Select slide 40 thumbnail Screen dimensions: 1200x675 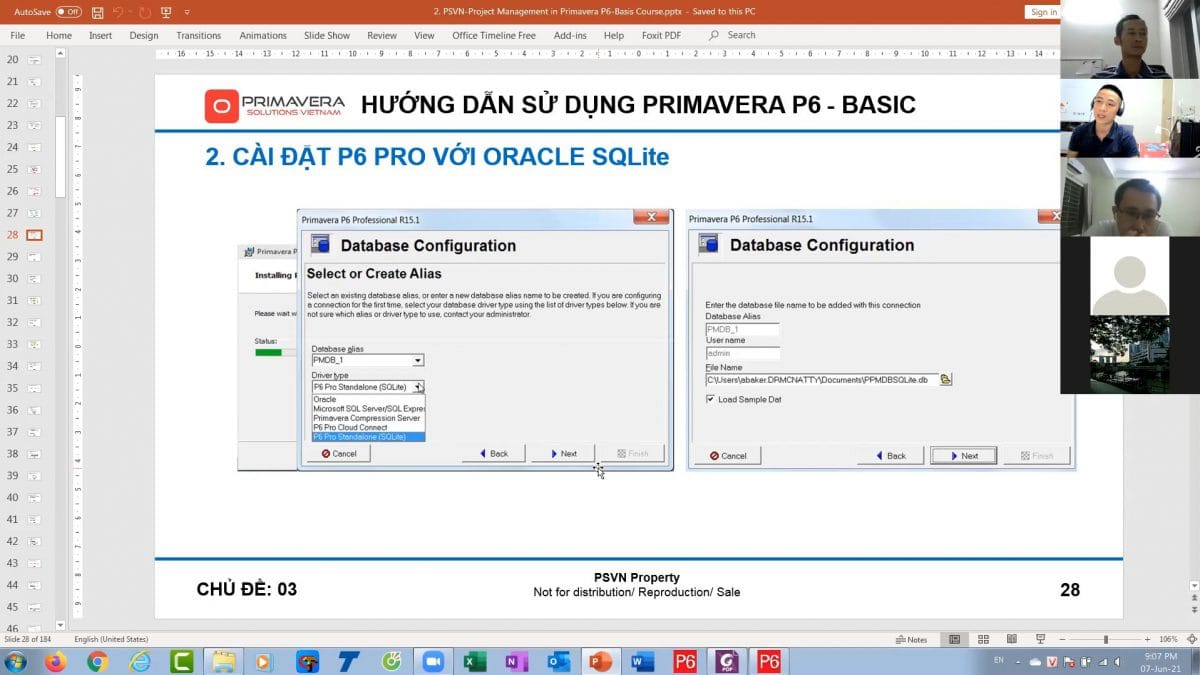(34, 497)
